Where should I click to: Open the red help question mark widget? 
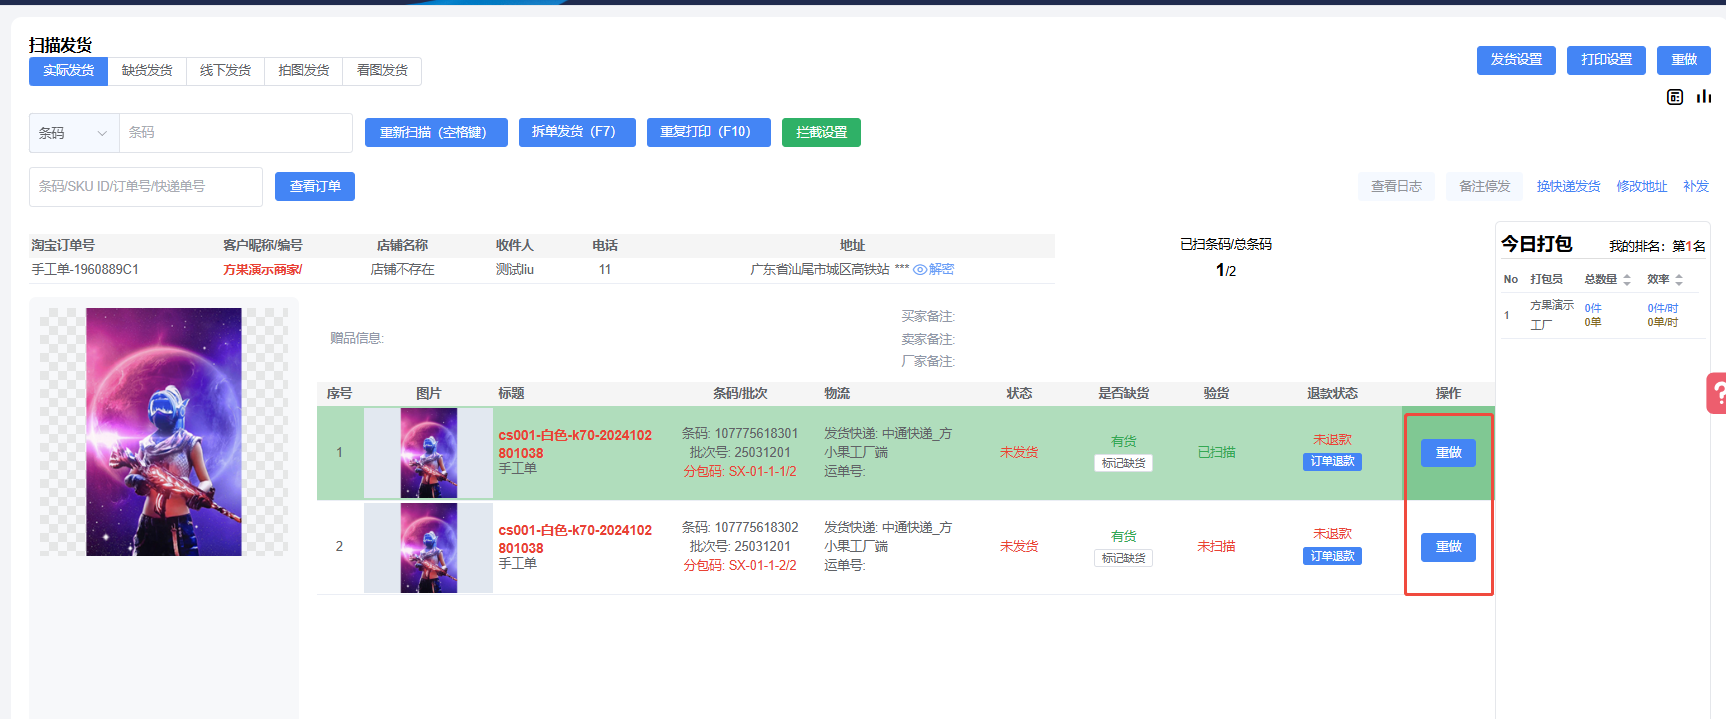pos(1716,393)
